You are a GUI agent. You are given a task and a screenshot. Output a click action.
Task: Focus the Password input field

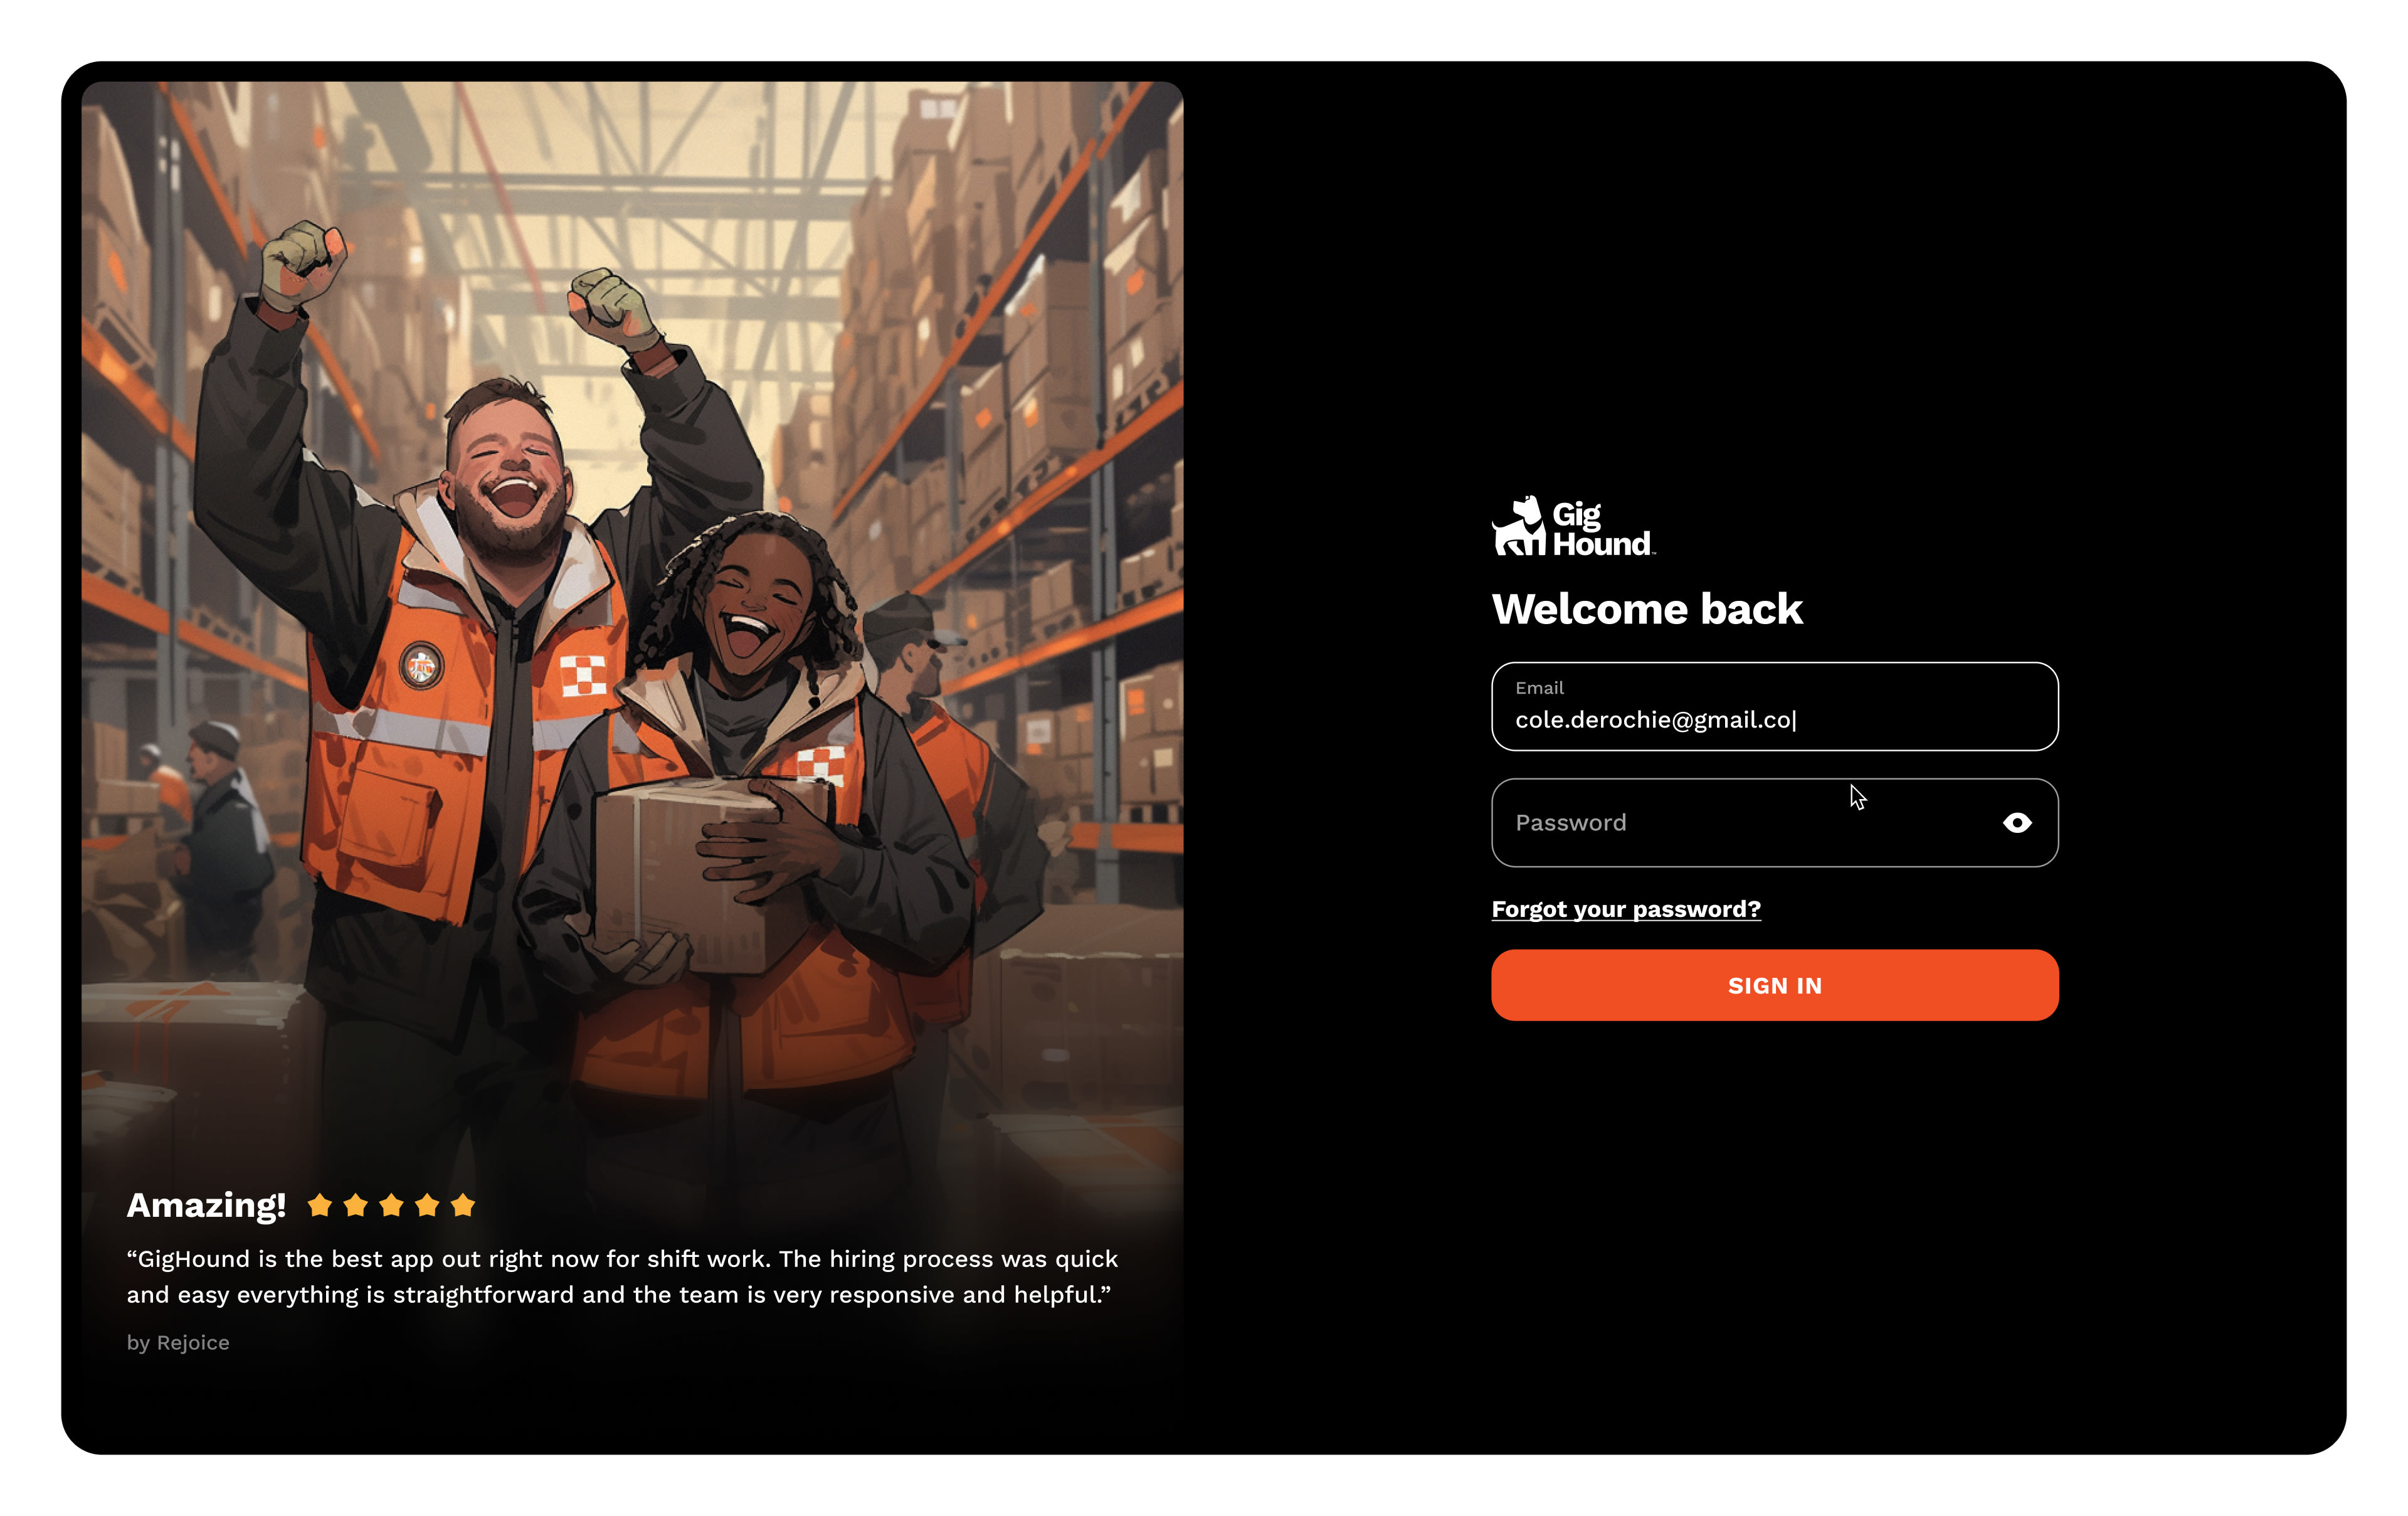click(x=1774, y=823)
